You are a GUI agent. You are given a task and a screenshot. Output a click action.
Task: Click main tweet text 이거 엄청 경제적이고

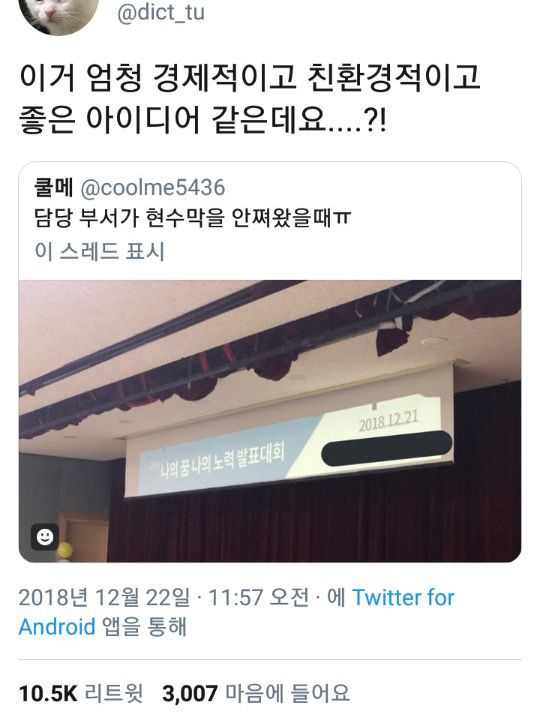point(250,77)
